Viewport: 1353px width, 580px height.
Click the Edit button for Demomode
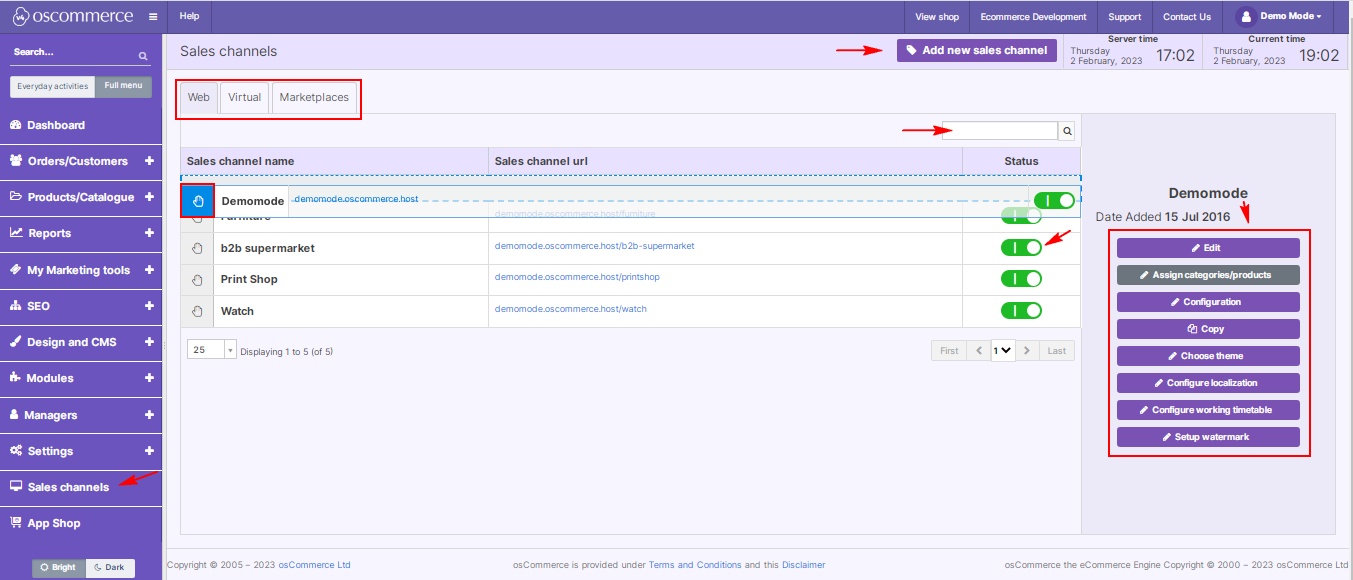(x=1208, y=248)
